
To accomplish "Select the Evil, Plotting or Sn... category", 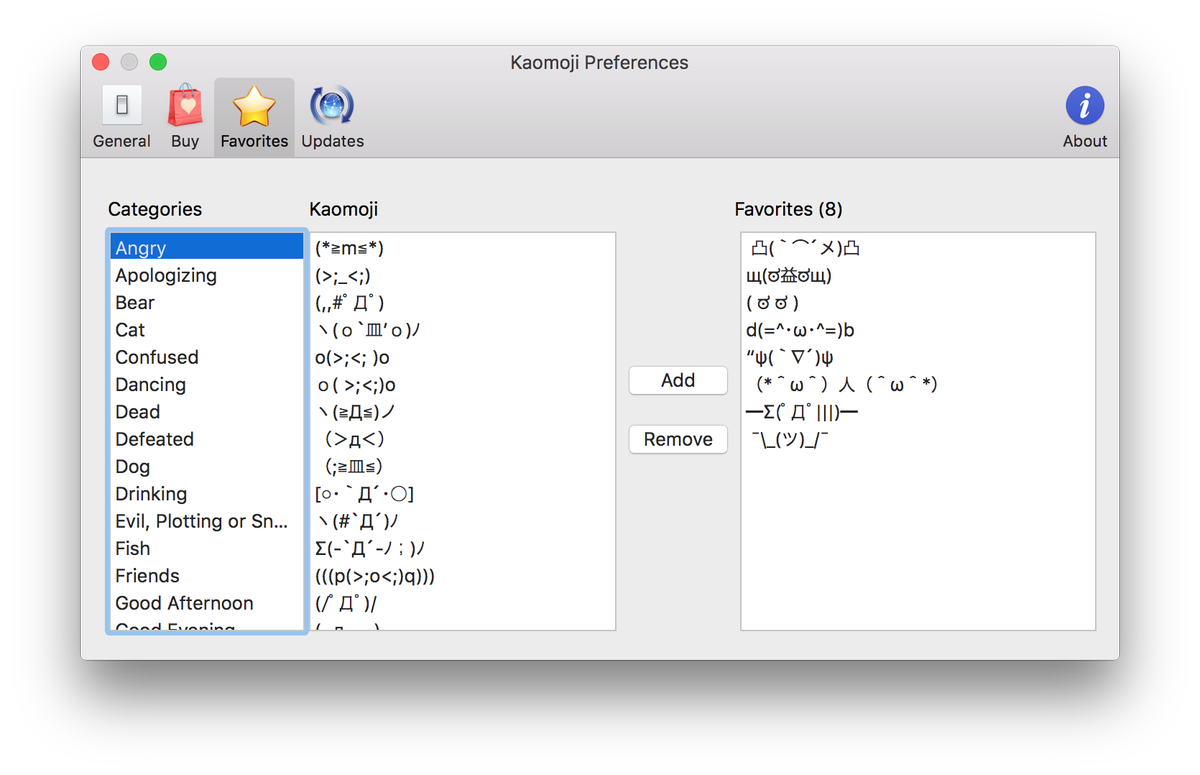I will pos(207,521).
